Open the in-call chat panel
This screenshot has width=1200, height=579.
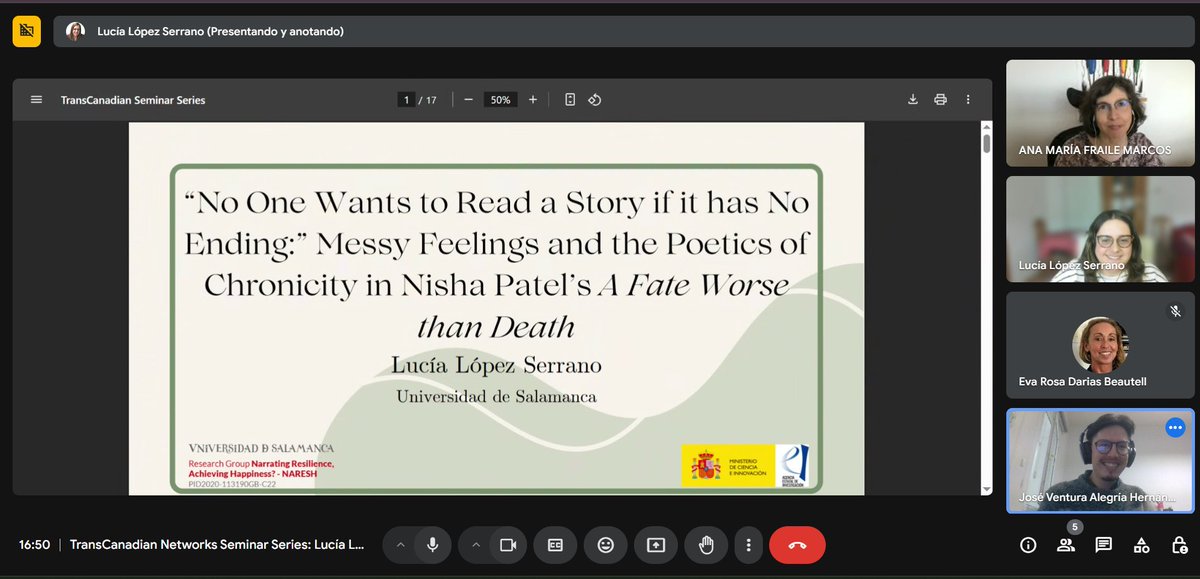coord(1103,545)
